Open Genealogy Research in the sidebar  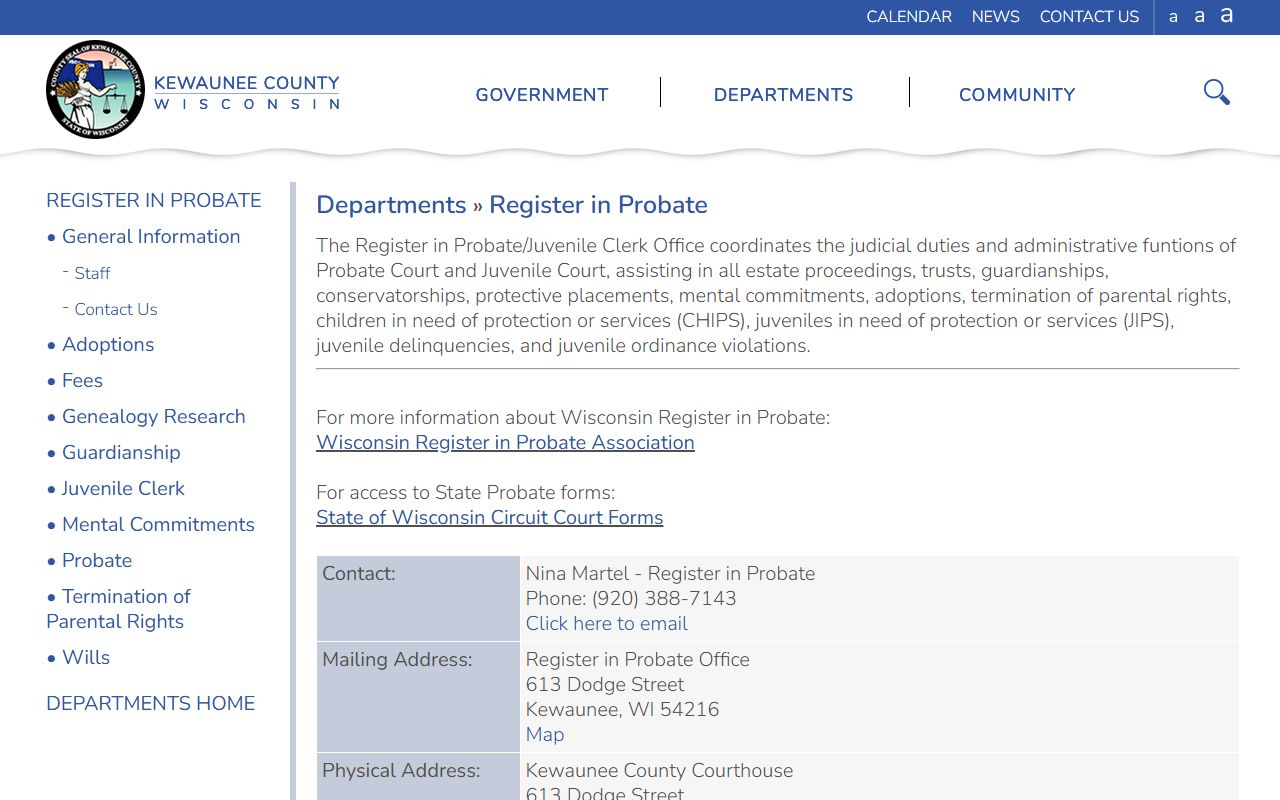tap(154, 417)
